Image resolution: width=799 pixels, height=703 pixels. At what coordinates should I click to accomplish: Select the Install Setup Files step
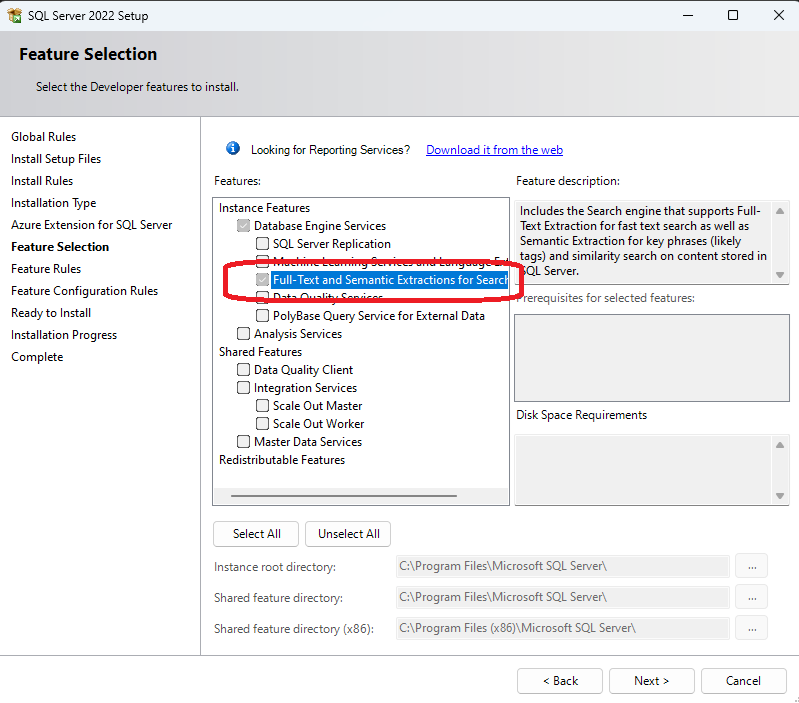[x=56, y=159]
